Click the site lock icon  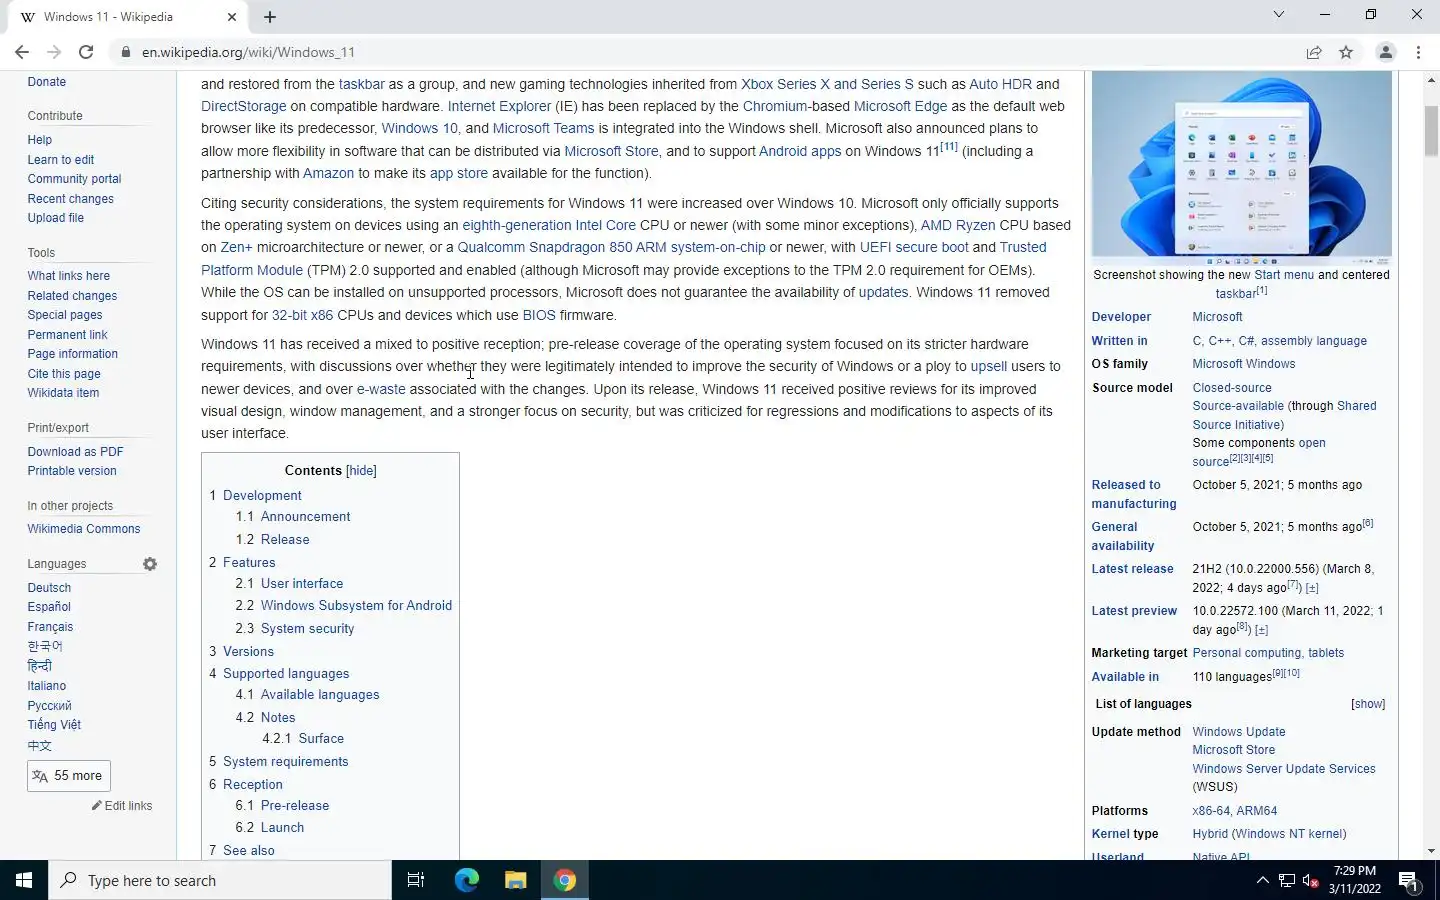(125, 52)
